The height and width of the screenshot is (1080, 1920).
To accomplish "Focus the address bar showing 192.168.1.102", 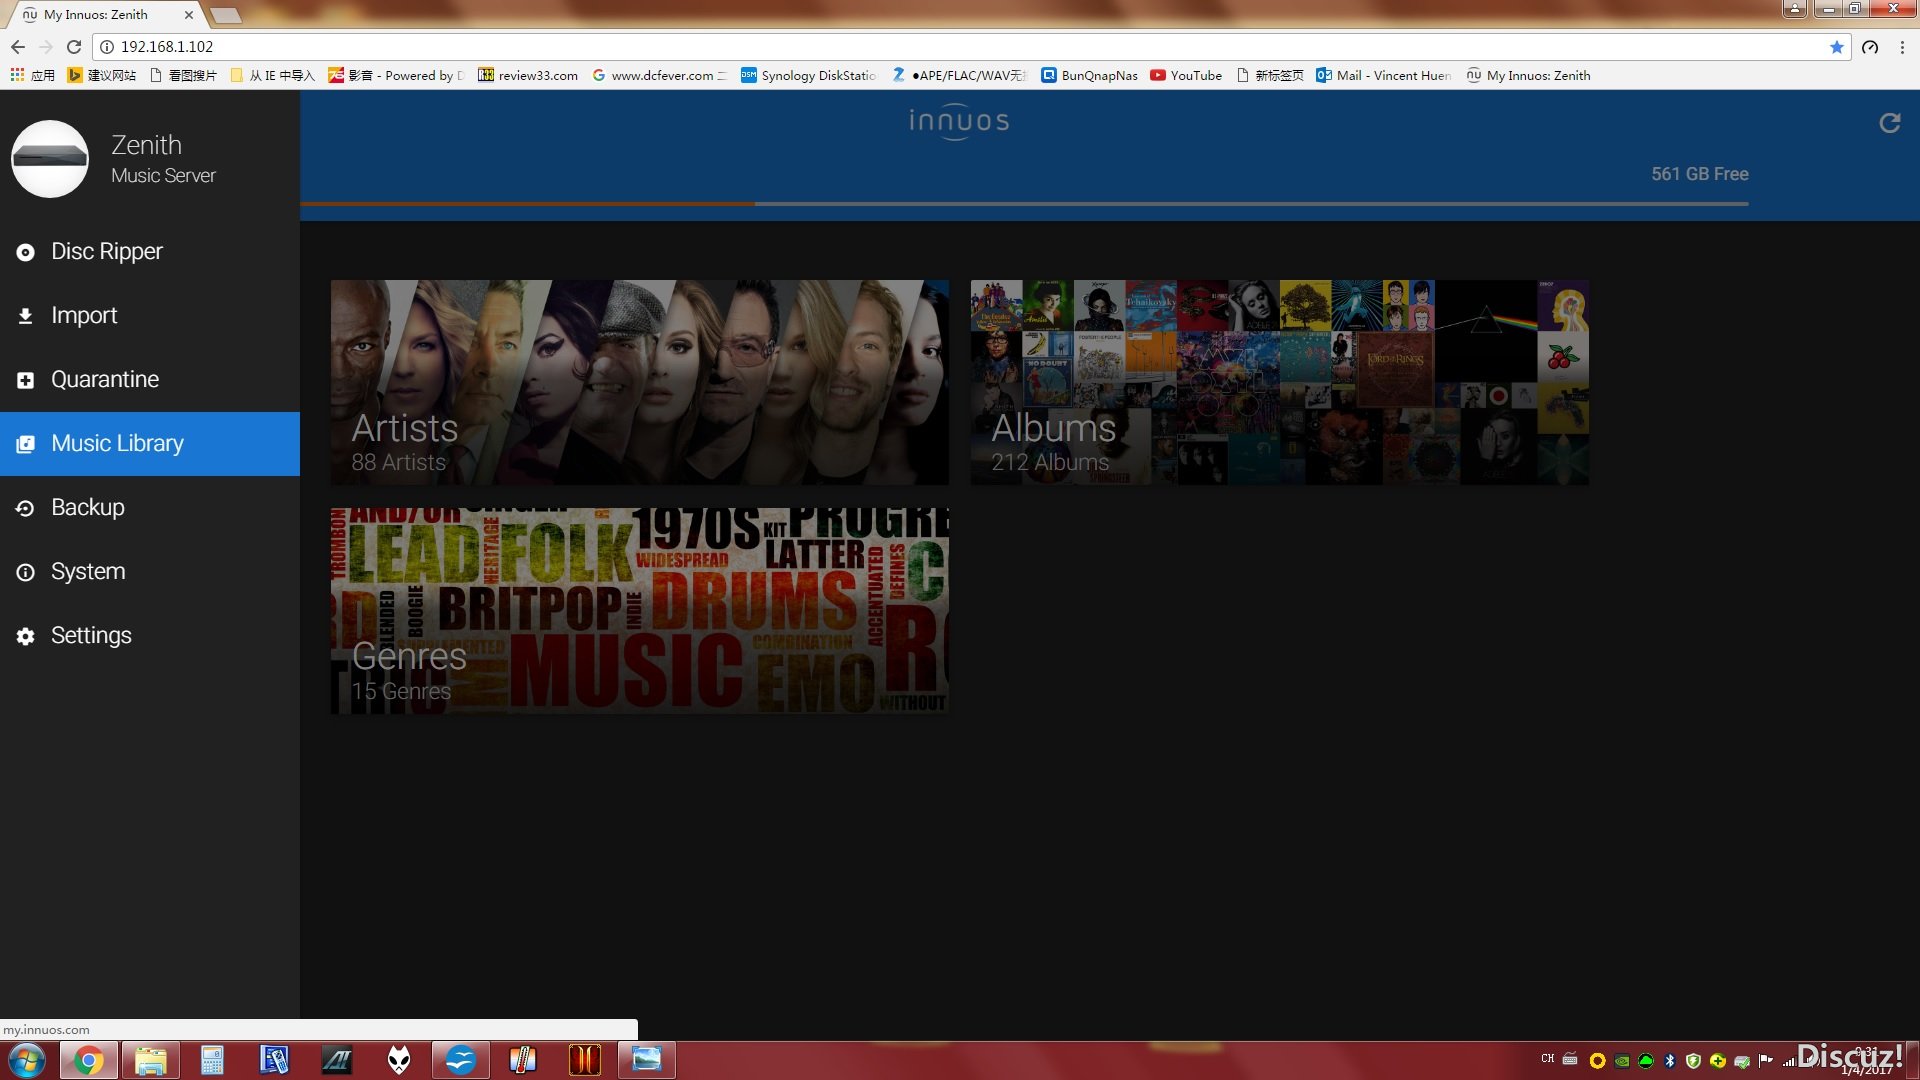I will point(970,47).
